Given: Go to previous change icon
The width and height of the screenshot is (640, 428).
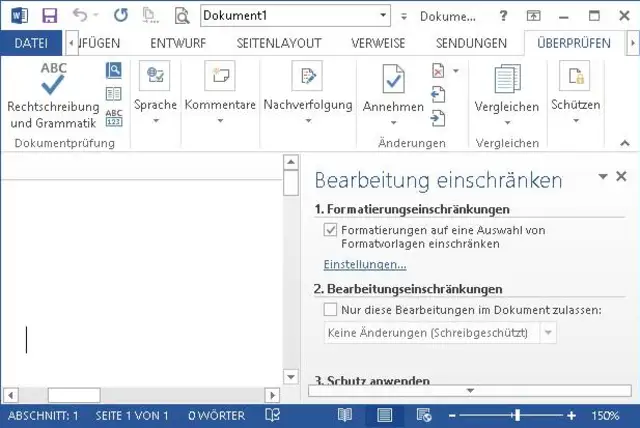Looking at the screenshot, I should tap(438, 95).
